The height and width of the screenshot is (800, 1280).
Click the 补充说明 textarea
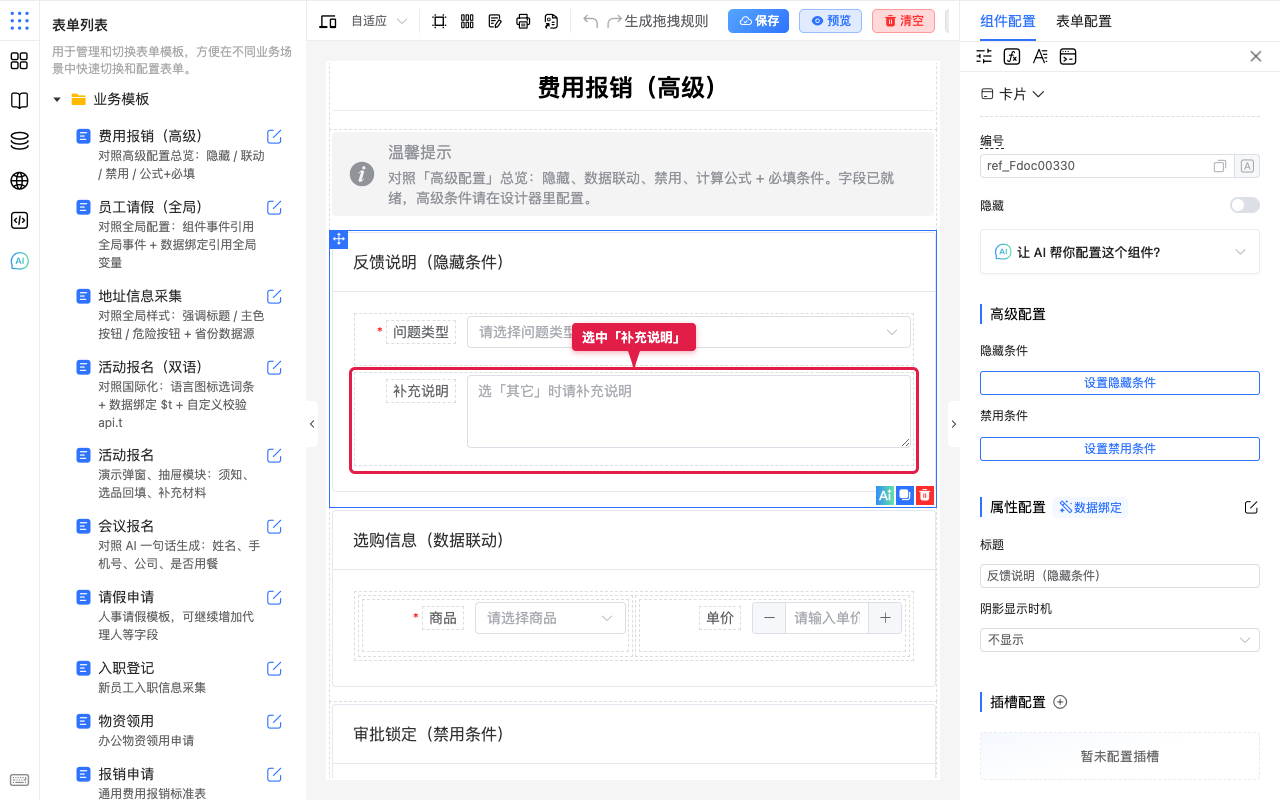[689, 411]
